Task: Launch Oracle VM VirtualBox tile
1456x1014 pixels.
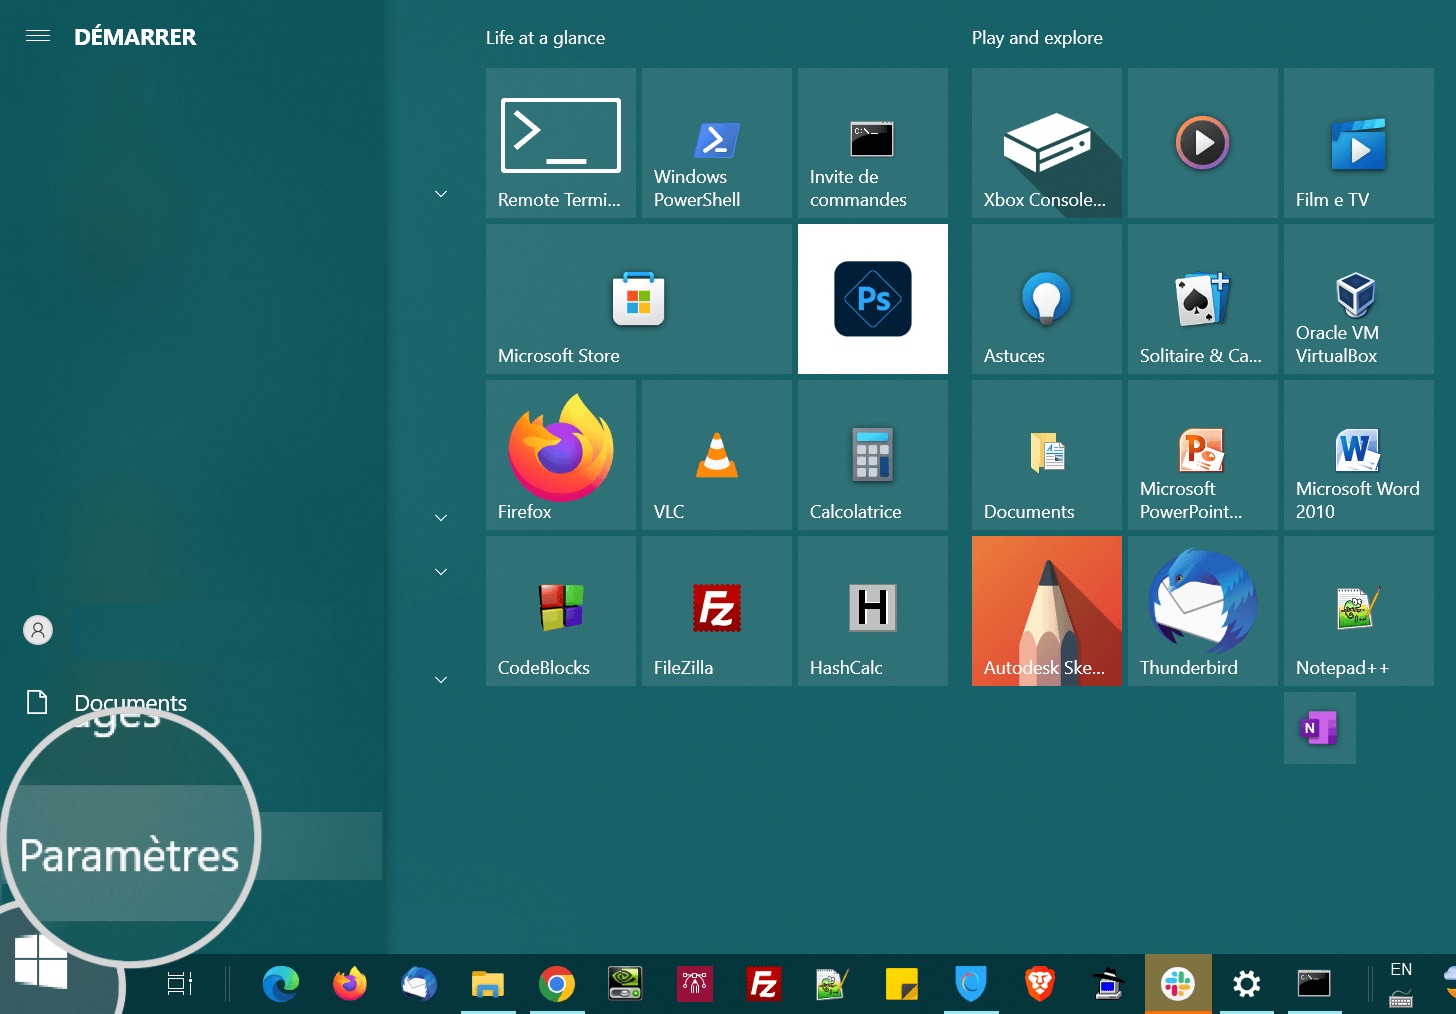Action: pyautogui.click(x=1359, y=299)
